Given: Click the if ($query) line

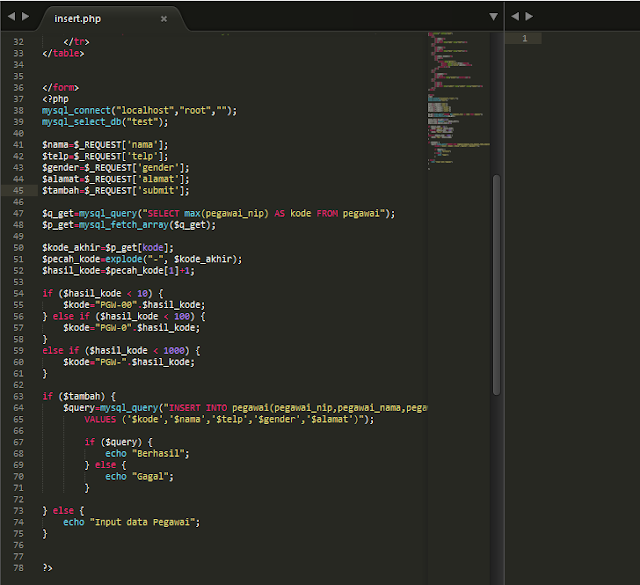Looking at the screenshot, I should pyautogui.click(x=118, y=442).
